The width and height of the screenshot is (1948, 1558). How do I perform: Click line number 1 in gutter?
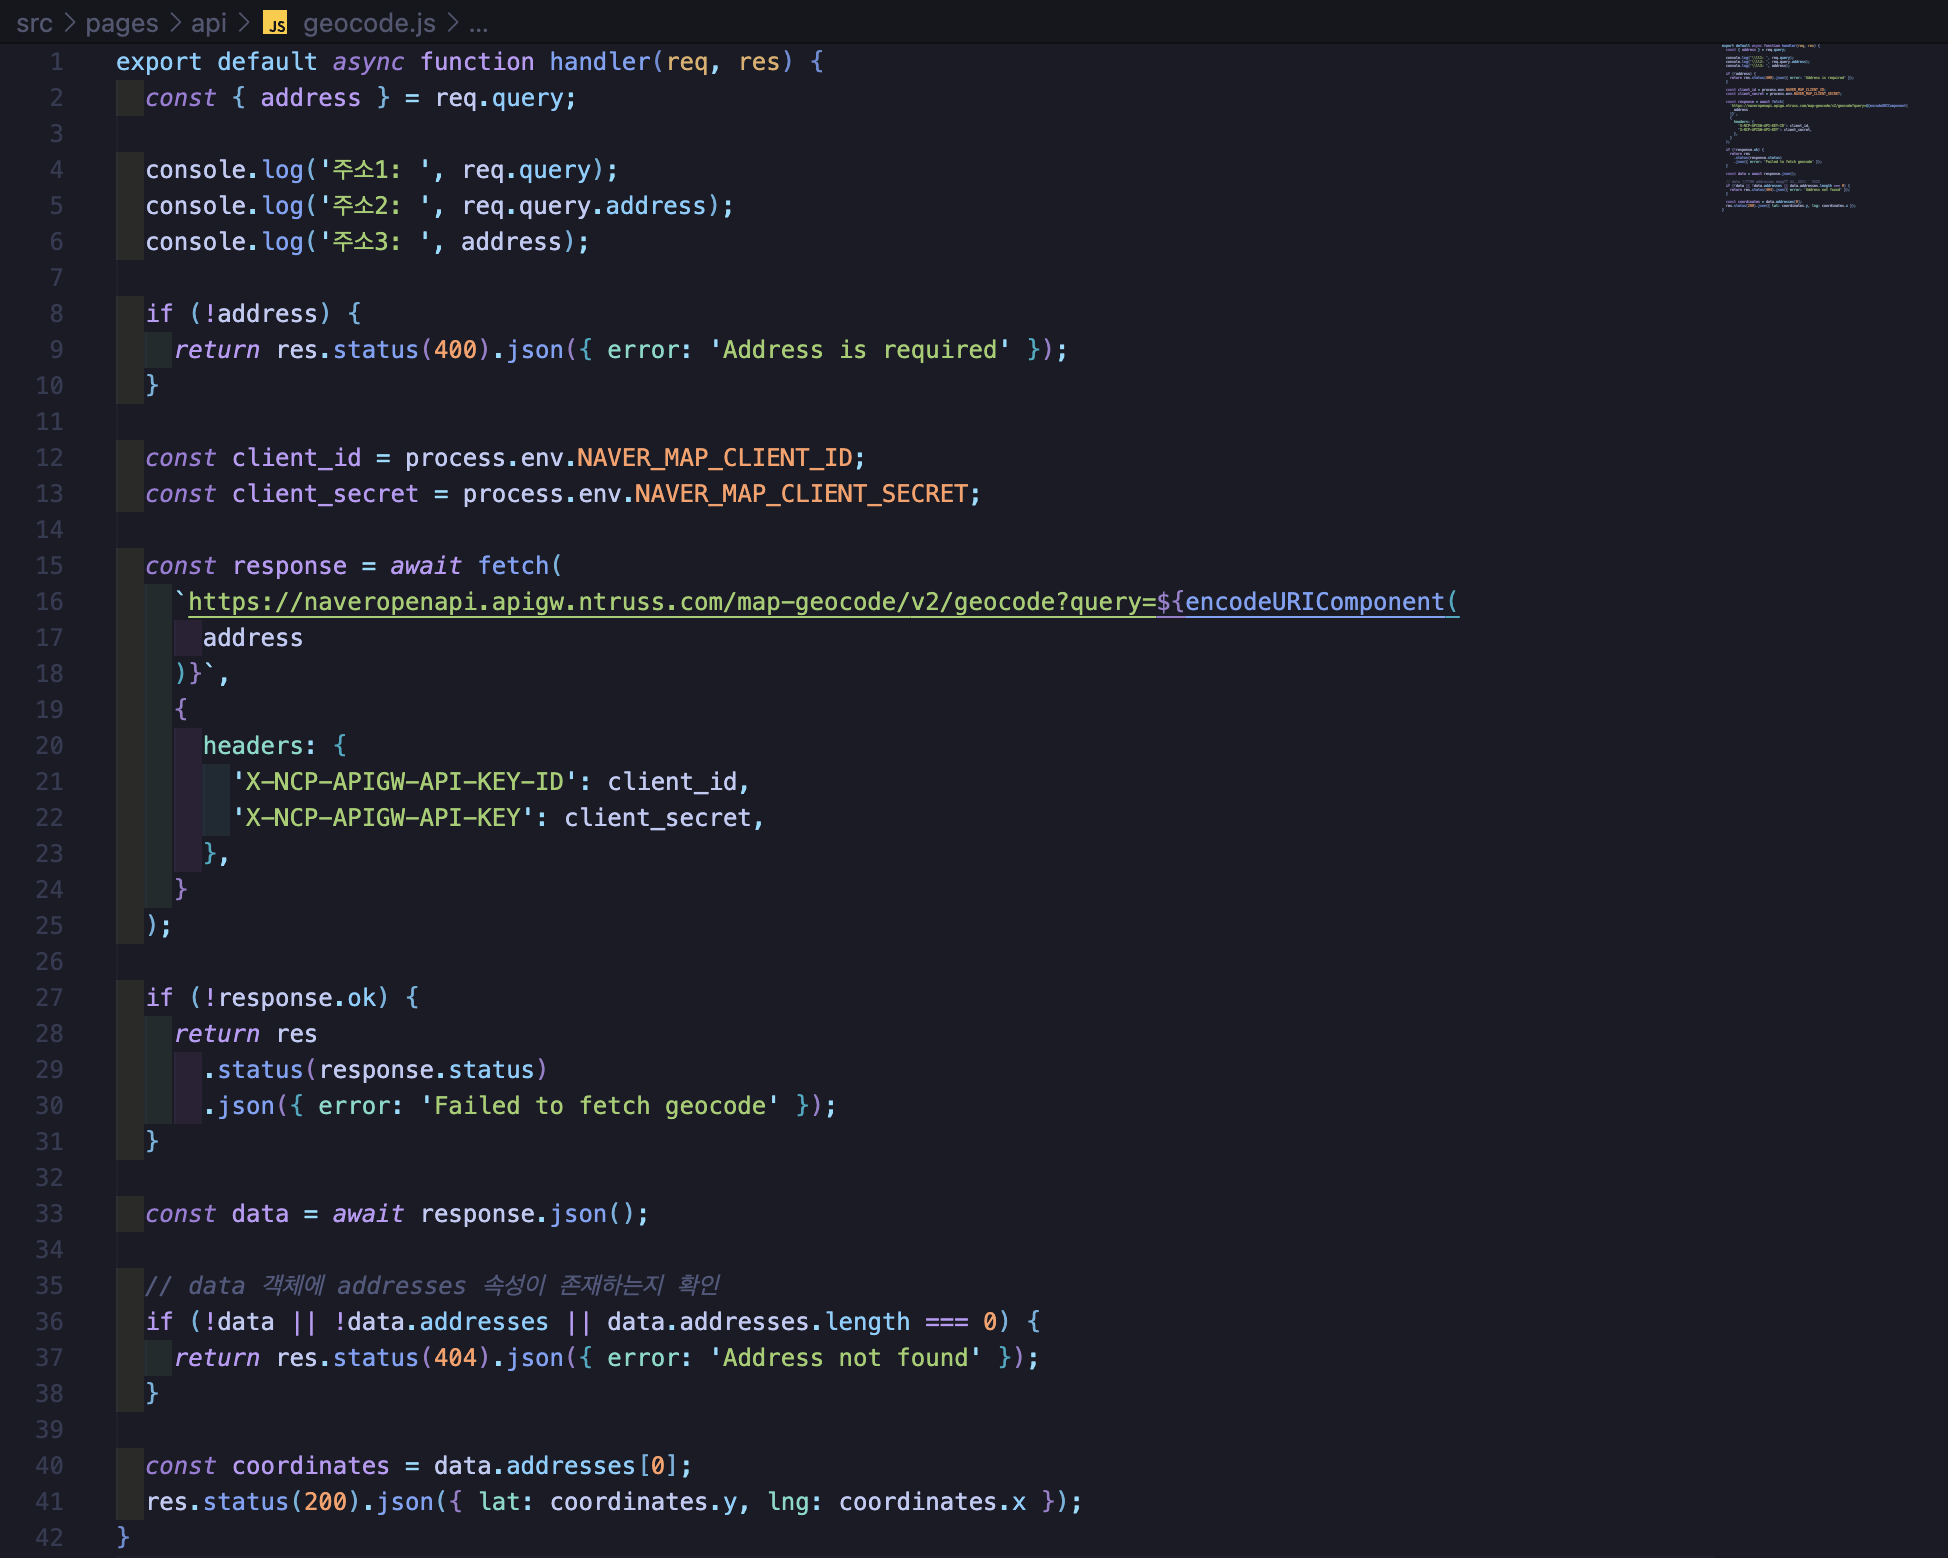[56, 61]
